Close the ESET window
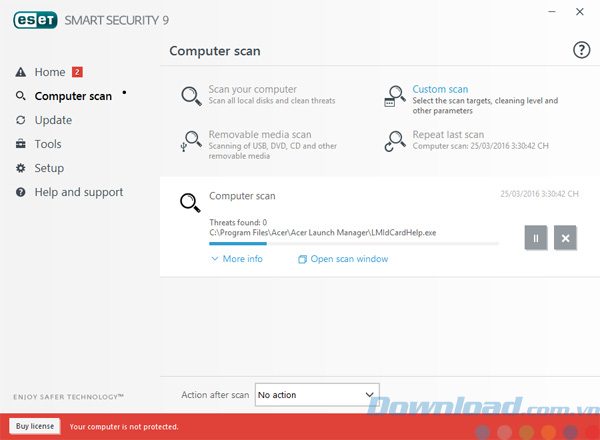600x440 pixels. (580, 12)
